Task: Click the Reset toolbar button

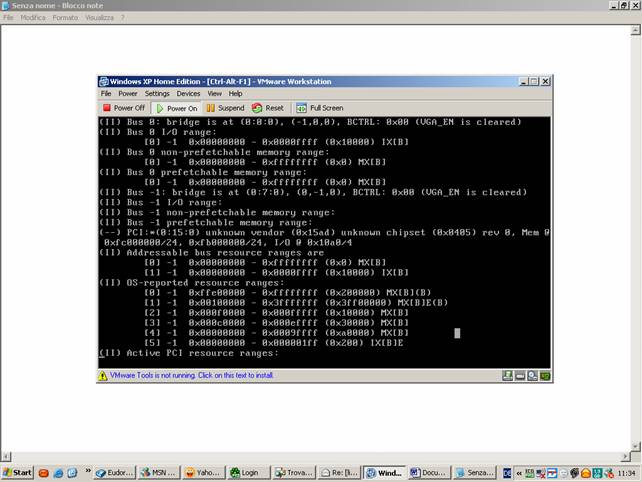Action: coord(268,108)
